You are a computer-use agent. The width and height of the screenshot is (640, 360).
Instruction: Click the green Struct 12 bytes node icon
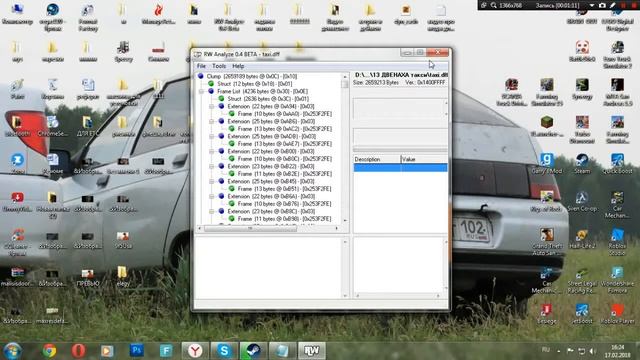[211, 83]
